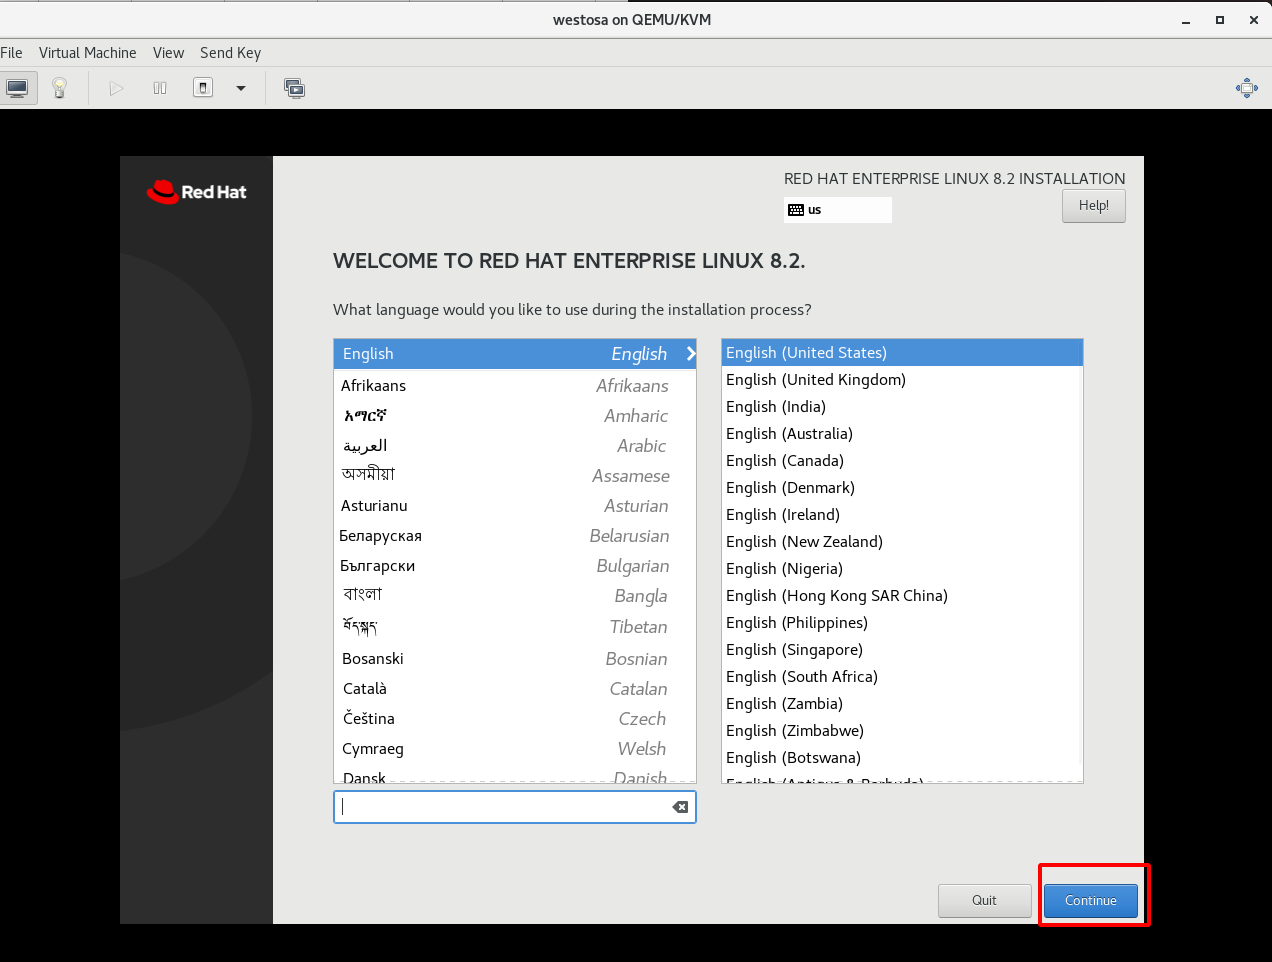Select Asturianu language
Screen dimensions: 1272x962
coord(515,506)
